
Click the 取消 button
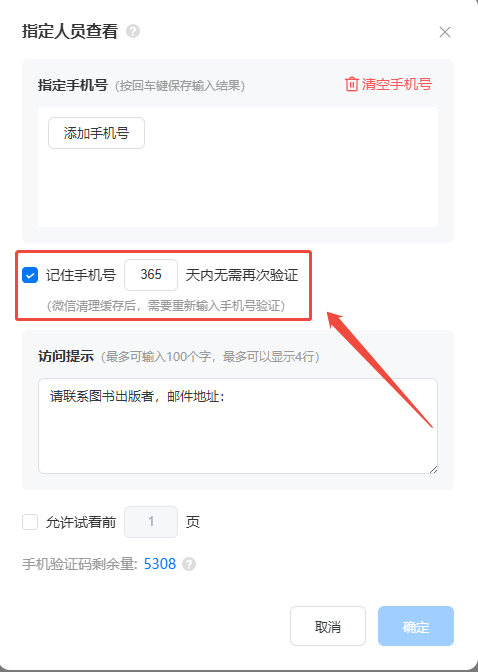(328, 626)
